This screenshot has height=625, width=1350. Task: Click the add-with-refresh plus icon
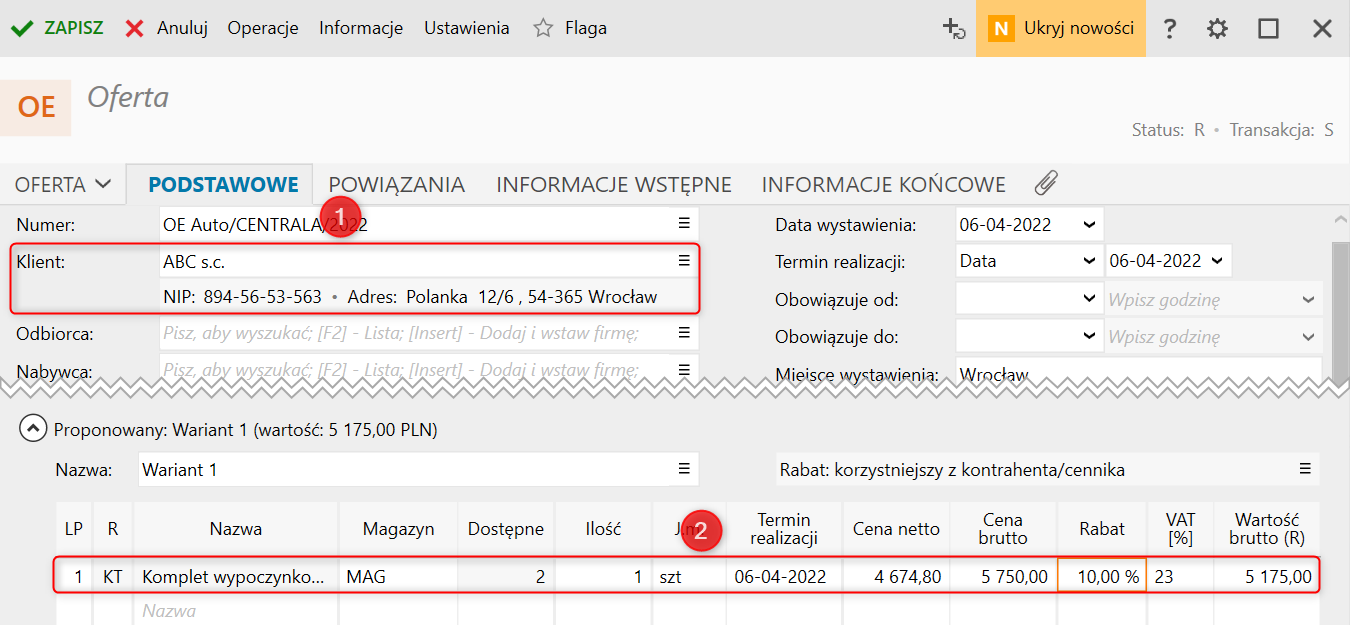pos(954,29)
